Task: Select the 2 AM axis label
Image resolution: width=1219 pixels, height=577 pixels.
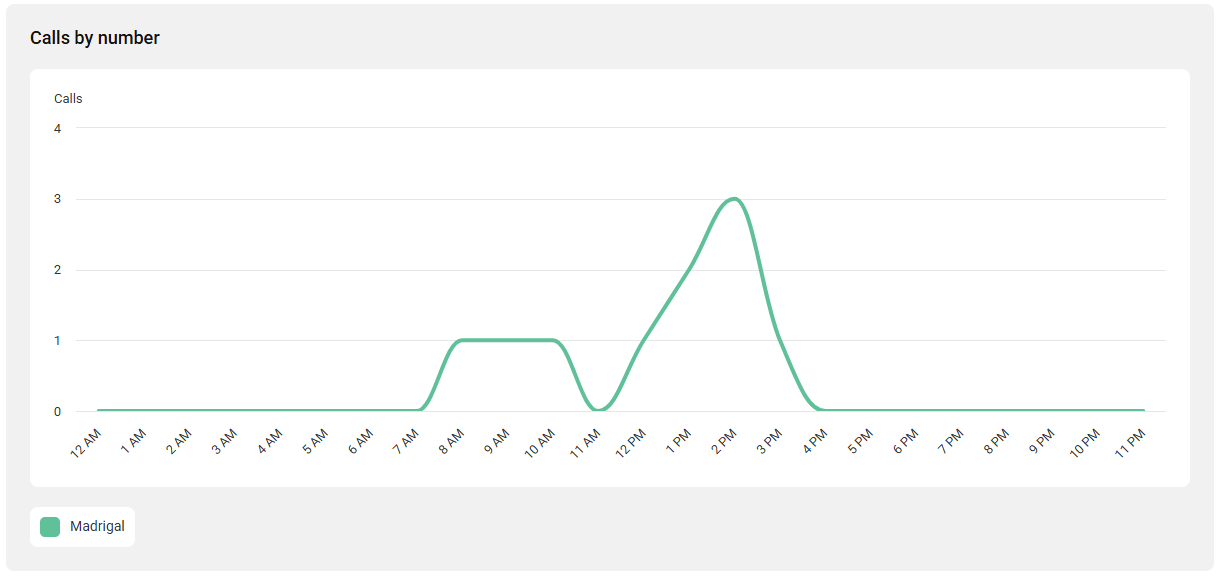Action: click(177, 441)
